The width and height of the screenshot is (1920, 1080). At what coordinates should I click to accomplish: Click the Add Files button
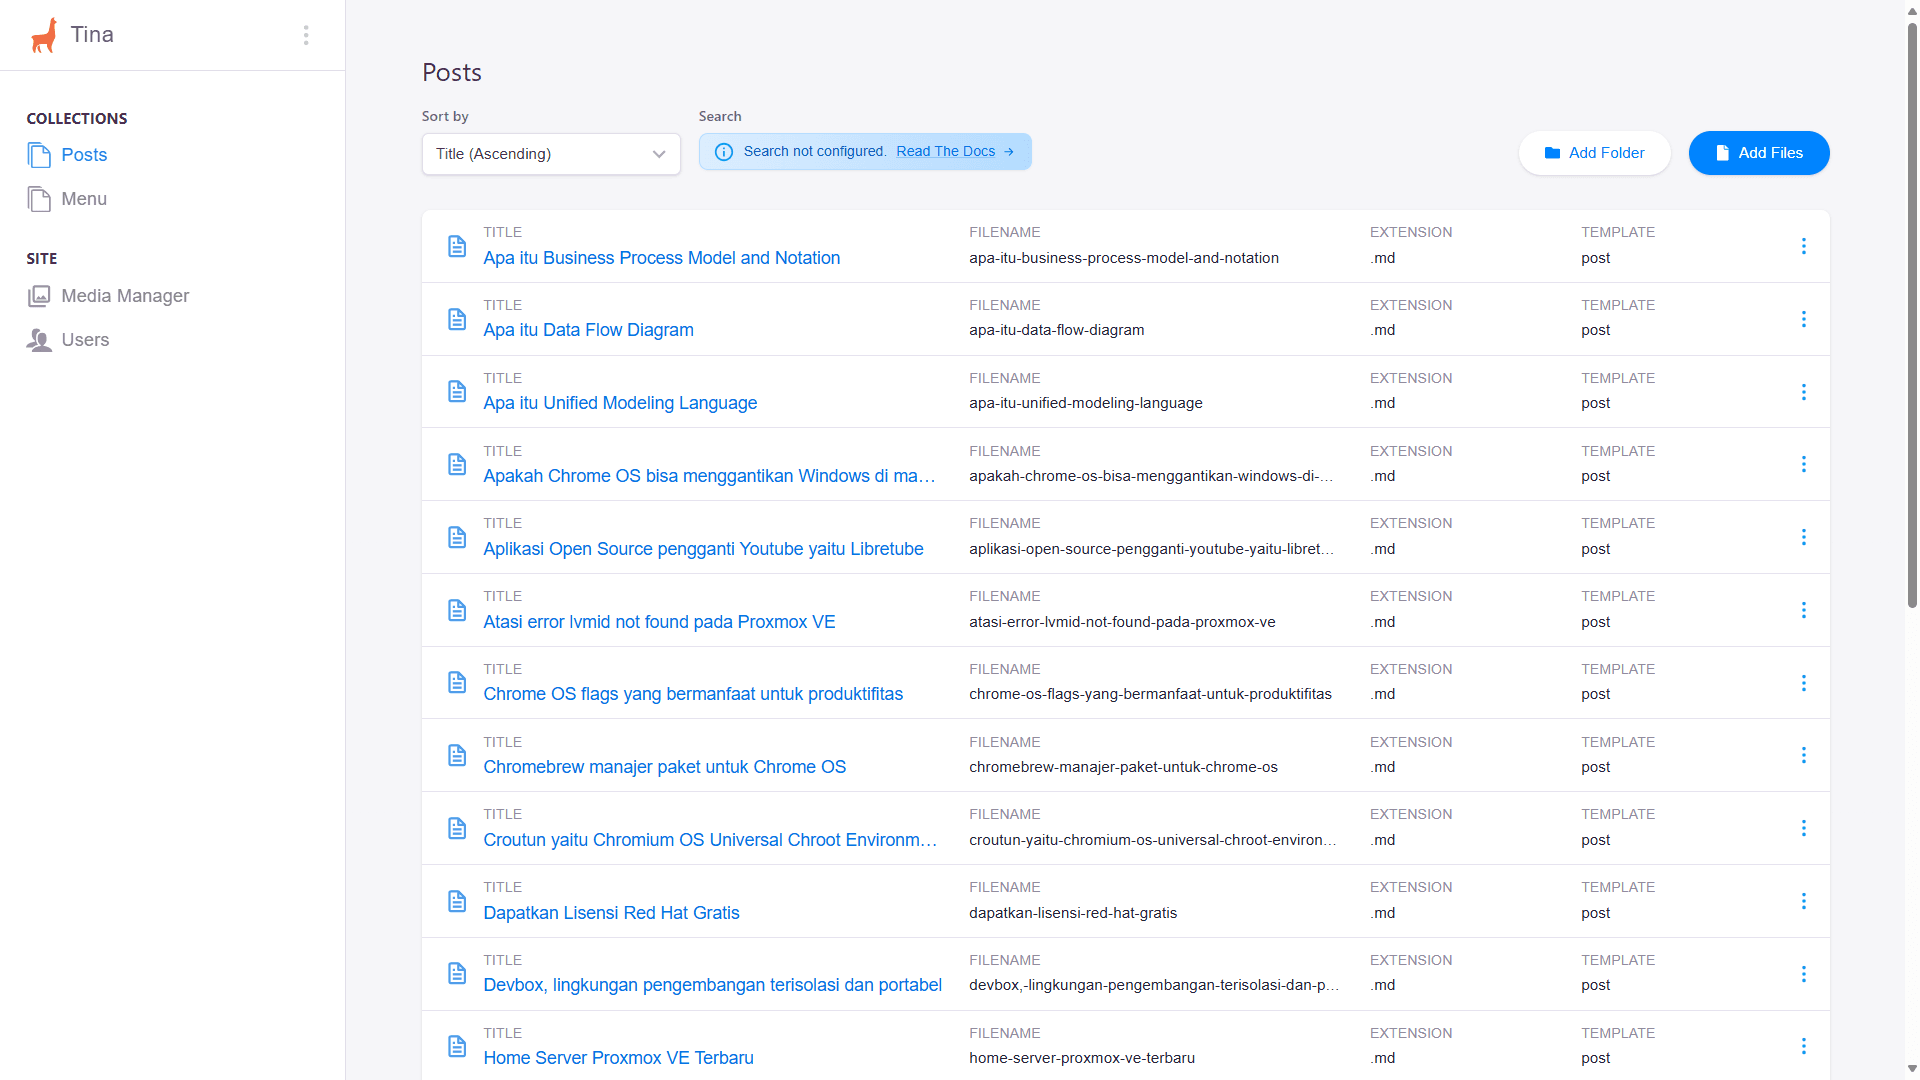tap(1758, 153)
